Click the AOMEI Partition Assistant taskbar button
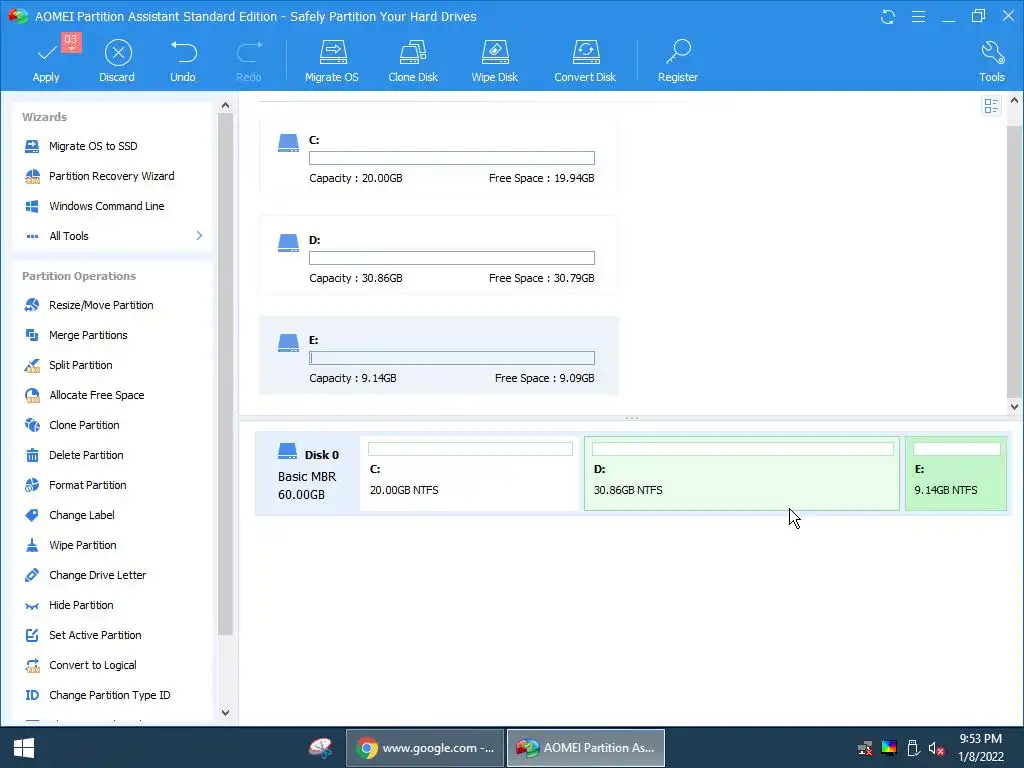Screen dimensions: 1024x768 [586, 748]
